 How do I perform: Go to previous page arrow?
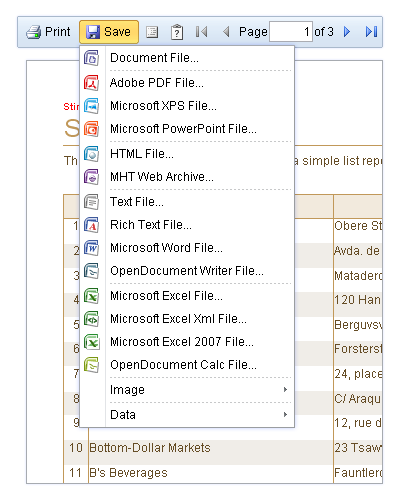pos(226,32)
